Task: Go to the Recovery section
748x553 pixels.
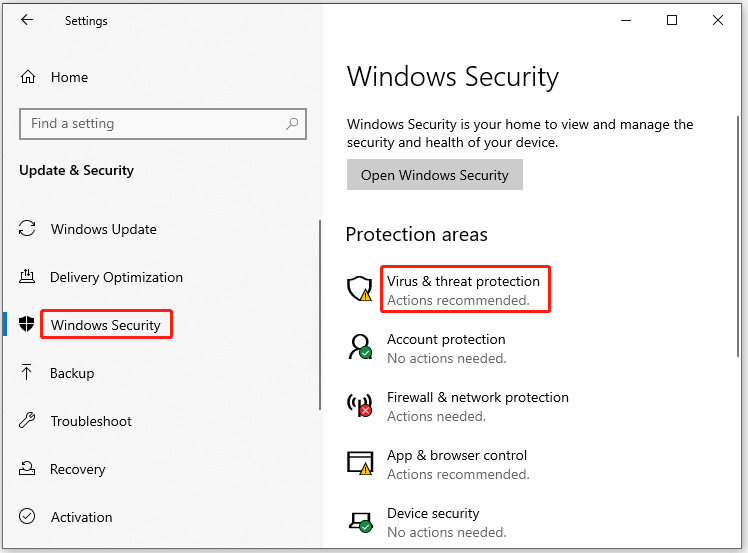Action: [78, 469]
